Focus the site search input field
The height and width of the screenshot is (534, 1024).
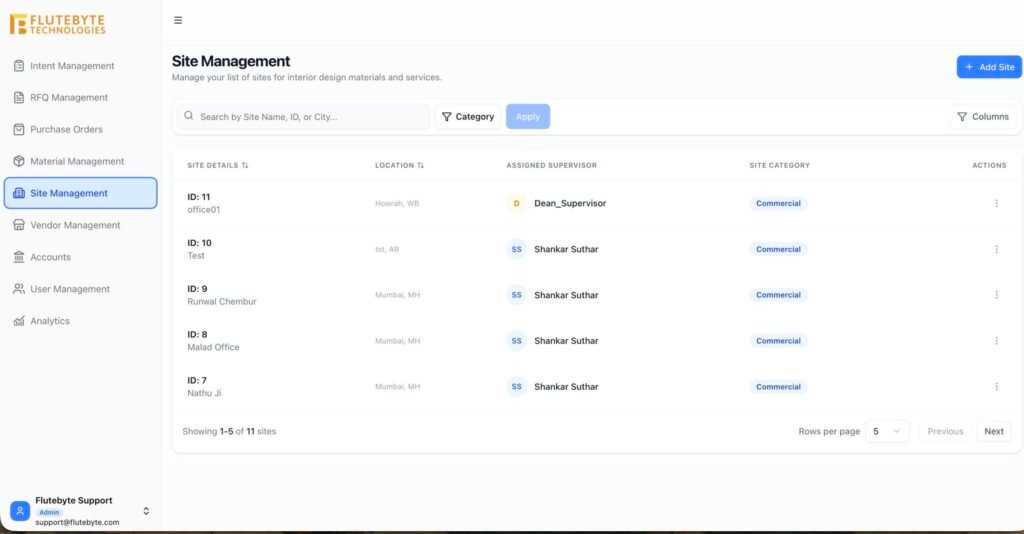304,116
